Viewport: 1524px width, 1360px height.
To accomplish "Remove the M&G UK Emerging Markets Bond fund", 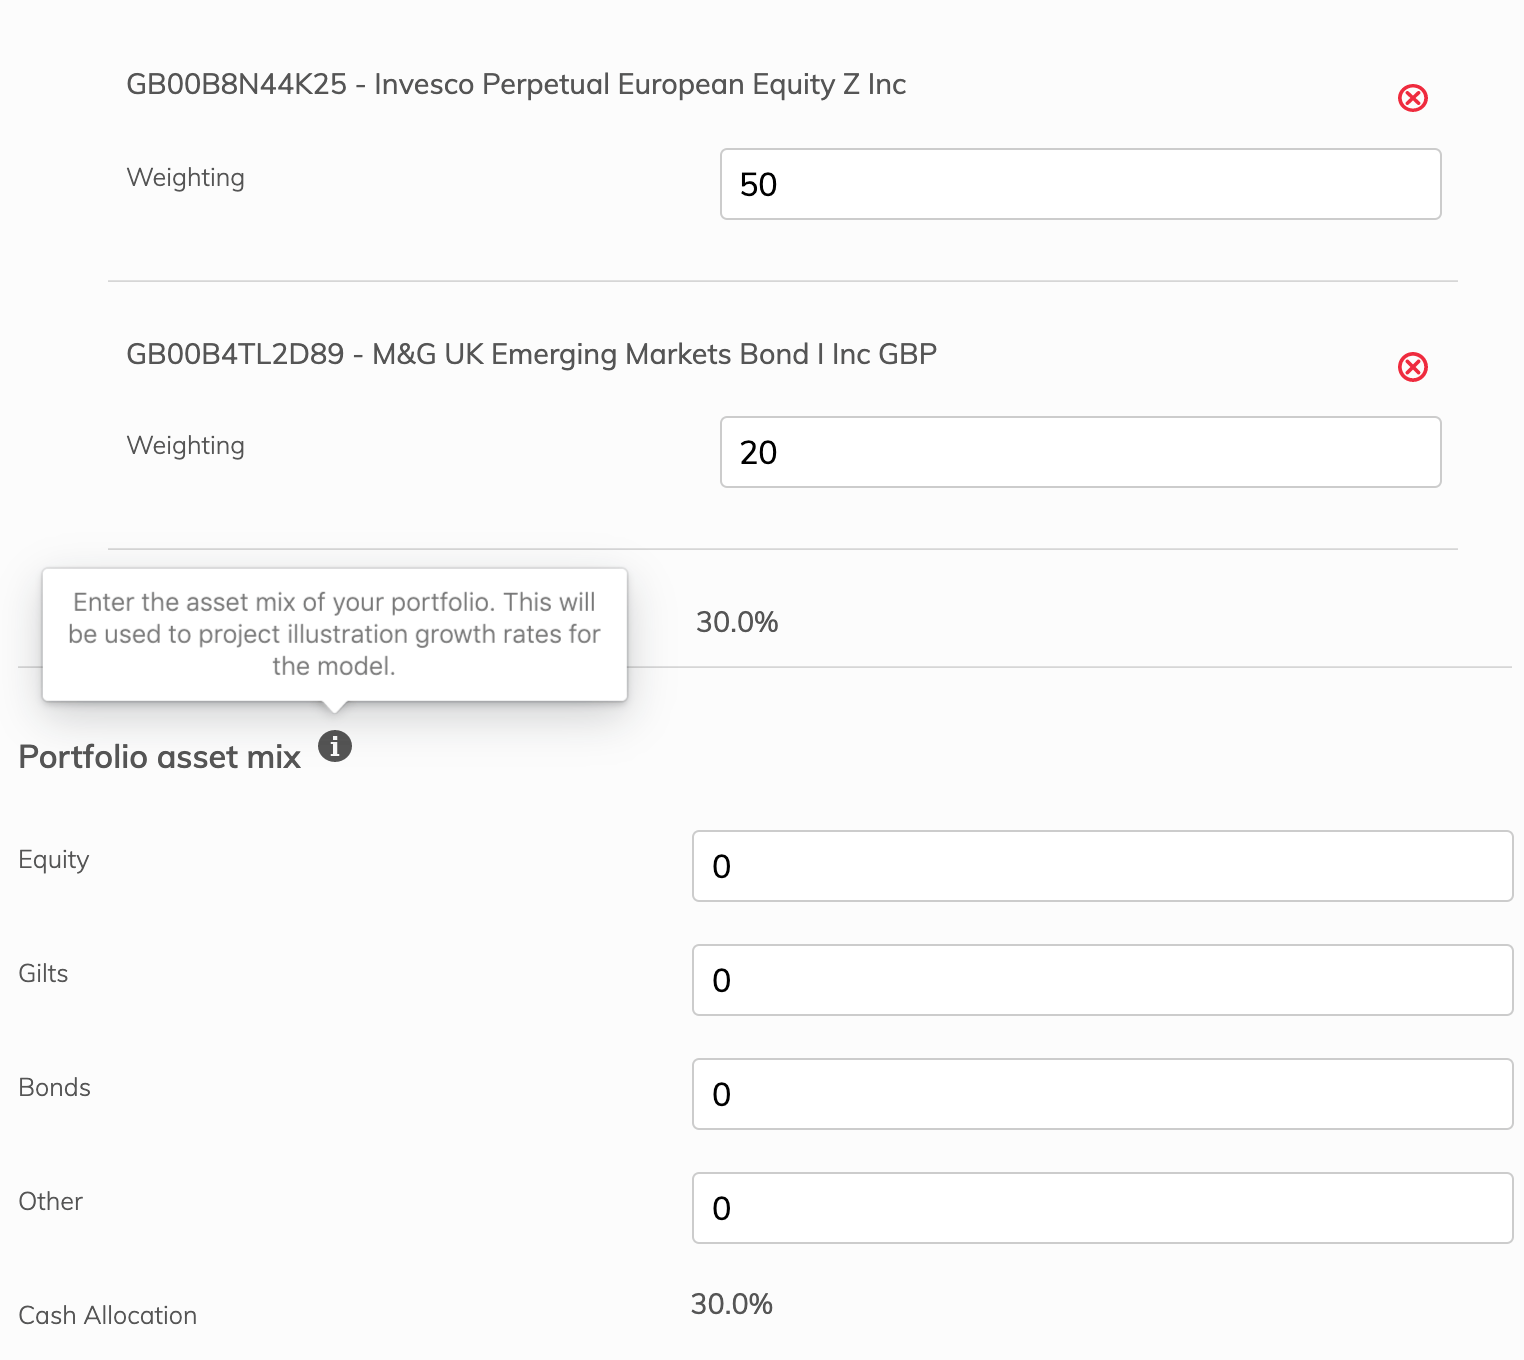I will pos(1412,367).
